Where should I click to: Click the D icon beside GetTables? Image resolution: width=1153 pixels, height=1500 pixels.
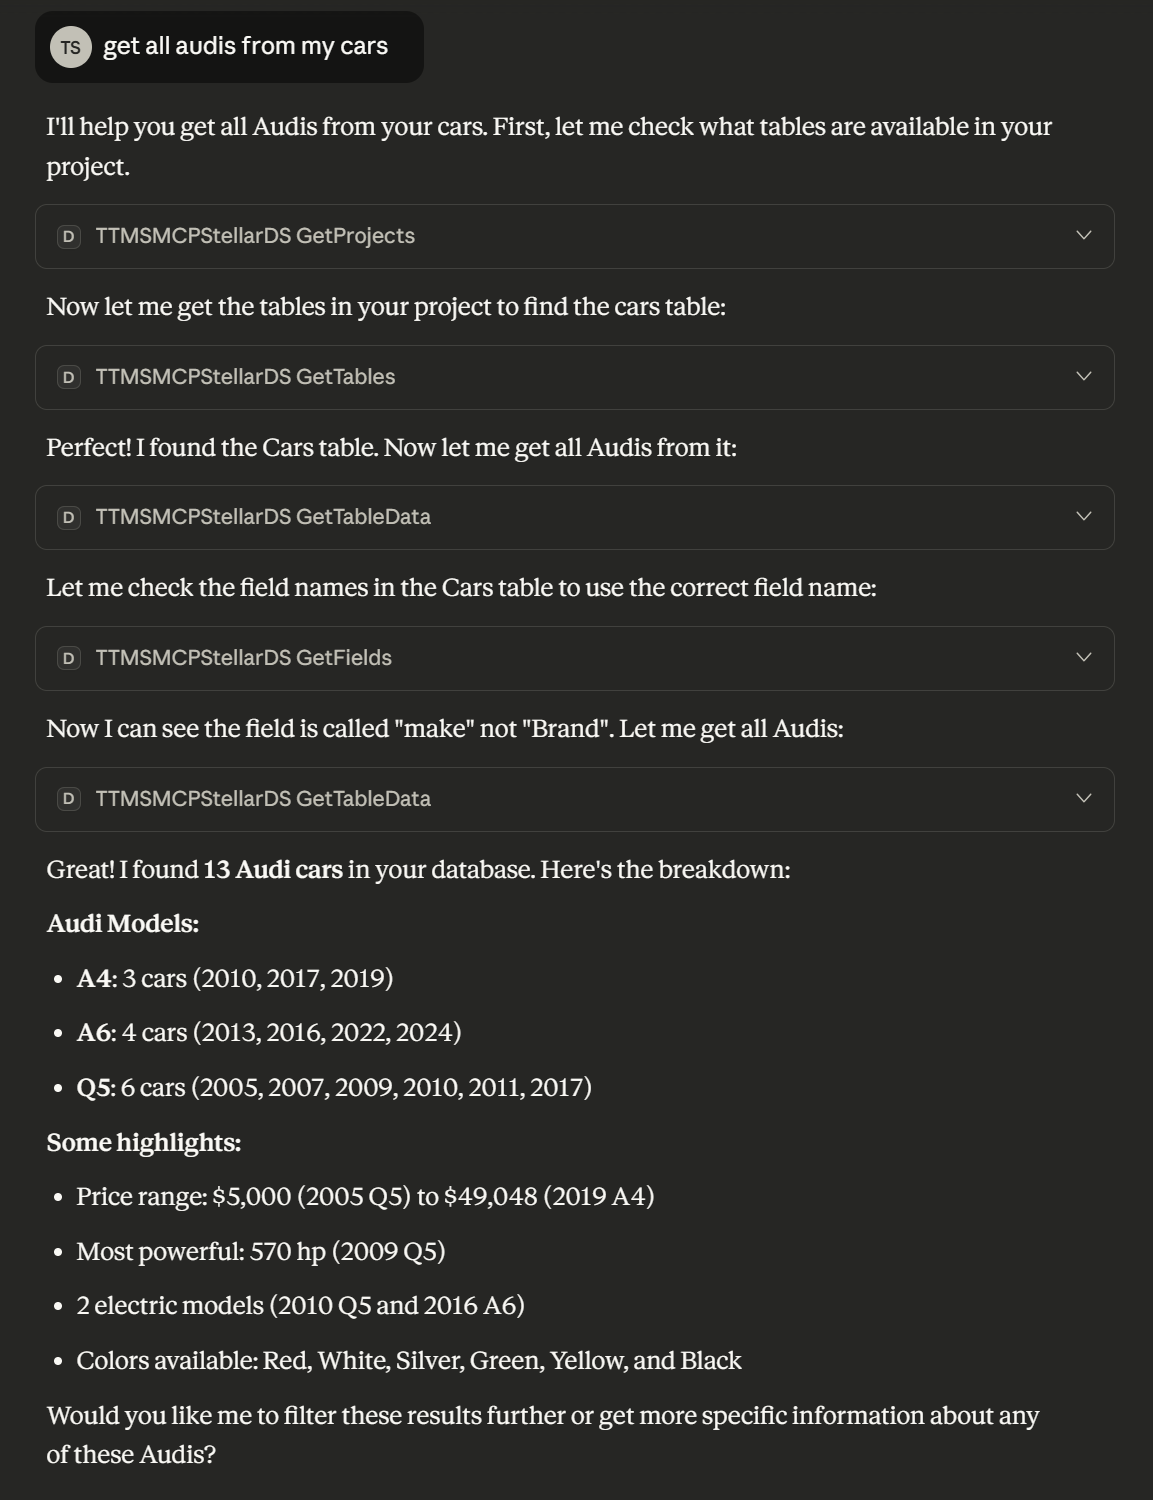pos(69,377)
